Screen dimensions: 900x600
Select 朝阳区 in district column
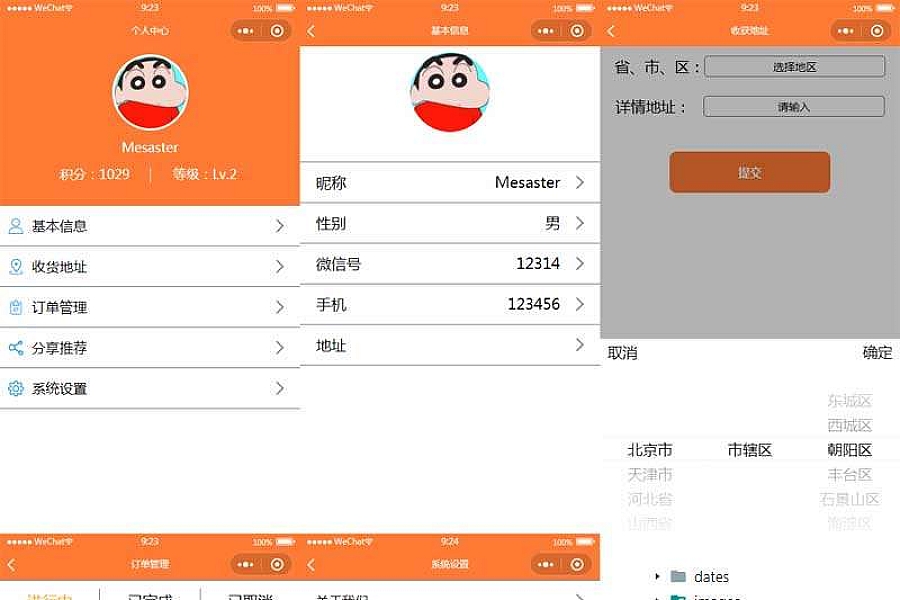849,450
